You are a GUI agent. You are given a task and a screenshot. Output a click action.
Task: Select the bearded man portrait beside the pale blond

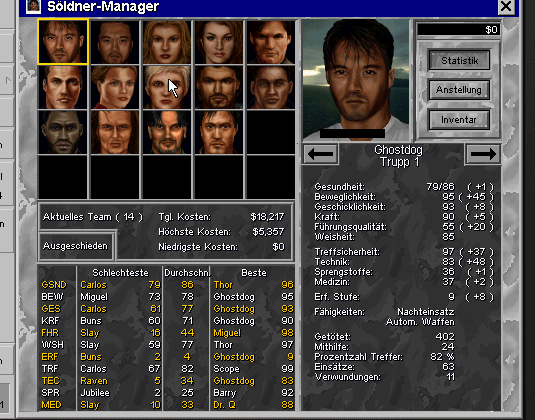(219, 87)
